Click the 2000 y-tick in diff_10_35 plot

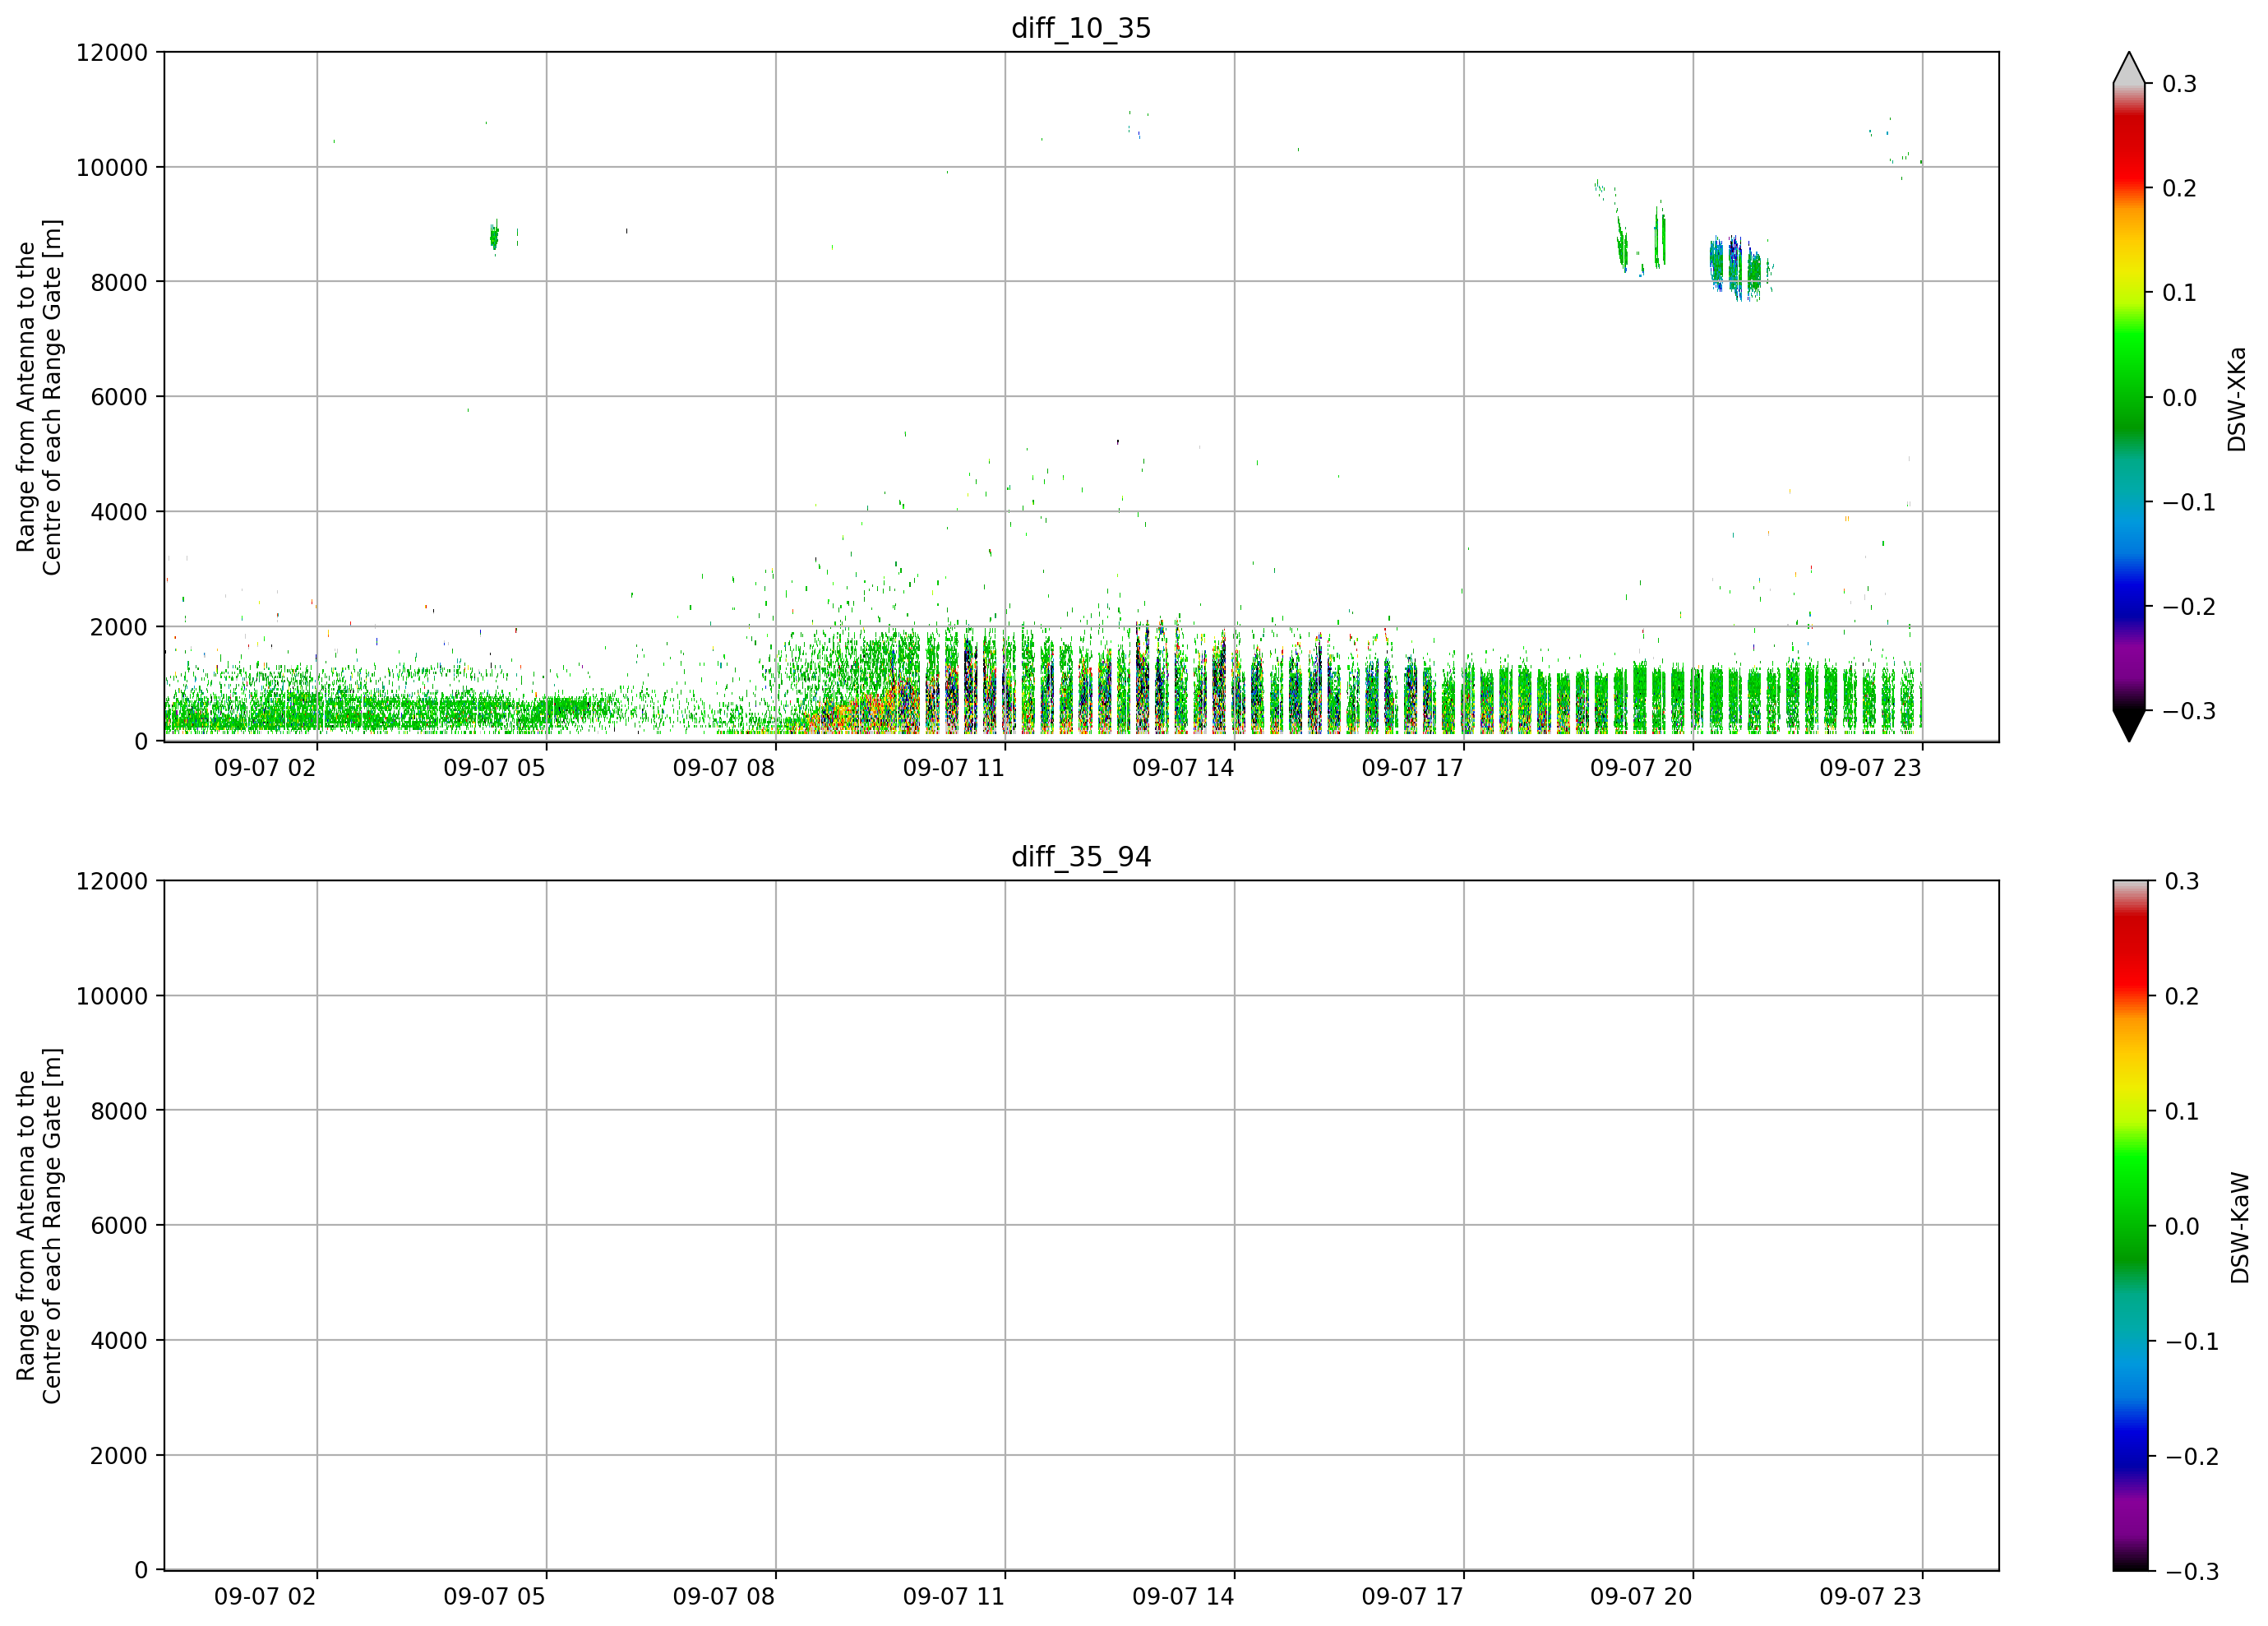click(119, 627)
